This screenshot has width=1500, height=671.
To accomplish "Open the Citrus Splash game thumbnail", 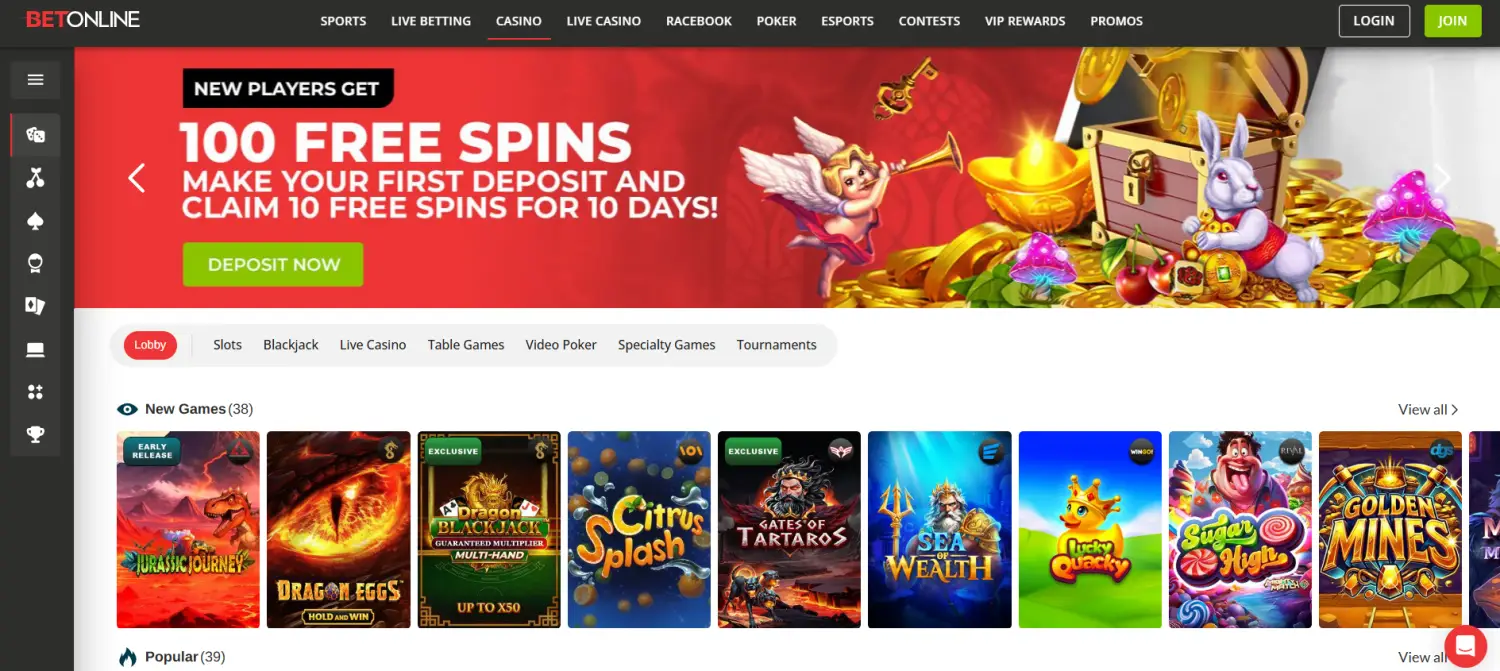I will pyautogui.click(x=639, y=529).
